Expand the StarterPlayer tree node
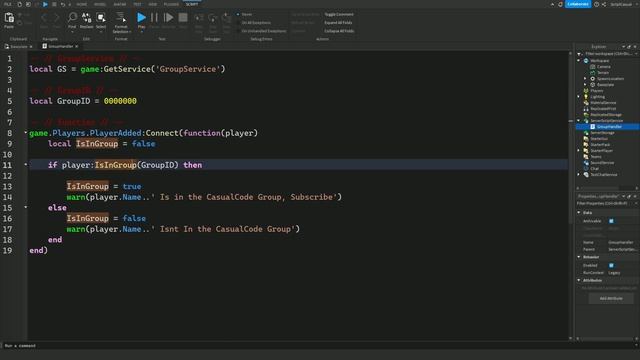This screenshot has height=360, width=640. [579, 151]
